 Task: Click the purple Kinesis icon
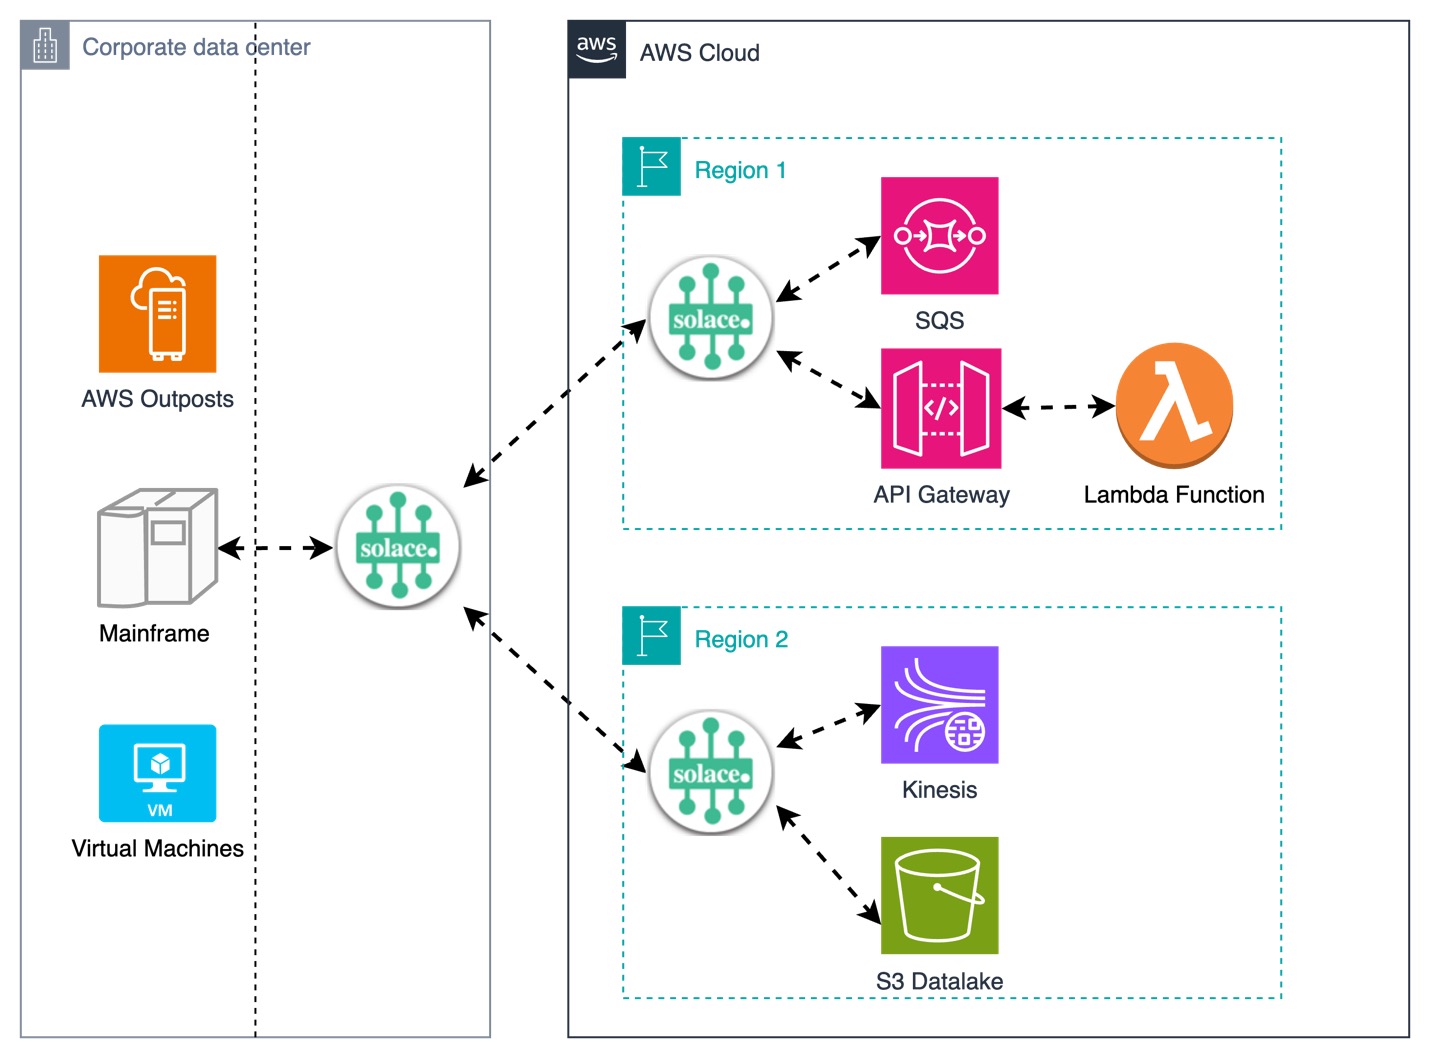point(940,705)
